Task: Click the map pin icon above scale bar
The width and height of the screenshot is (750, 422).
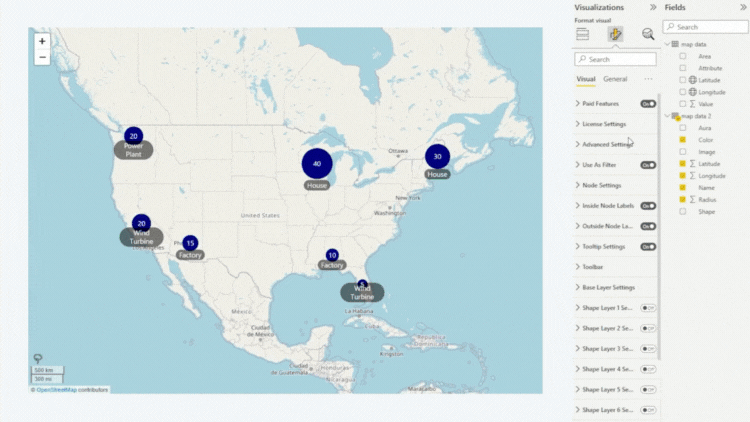Action: point(38,358)
